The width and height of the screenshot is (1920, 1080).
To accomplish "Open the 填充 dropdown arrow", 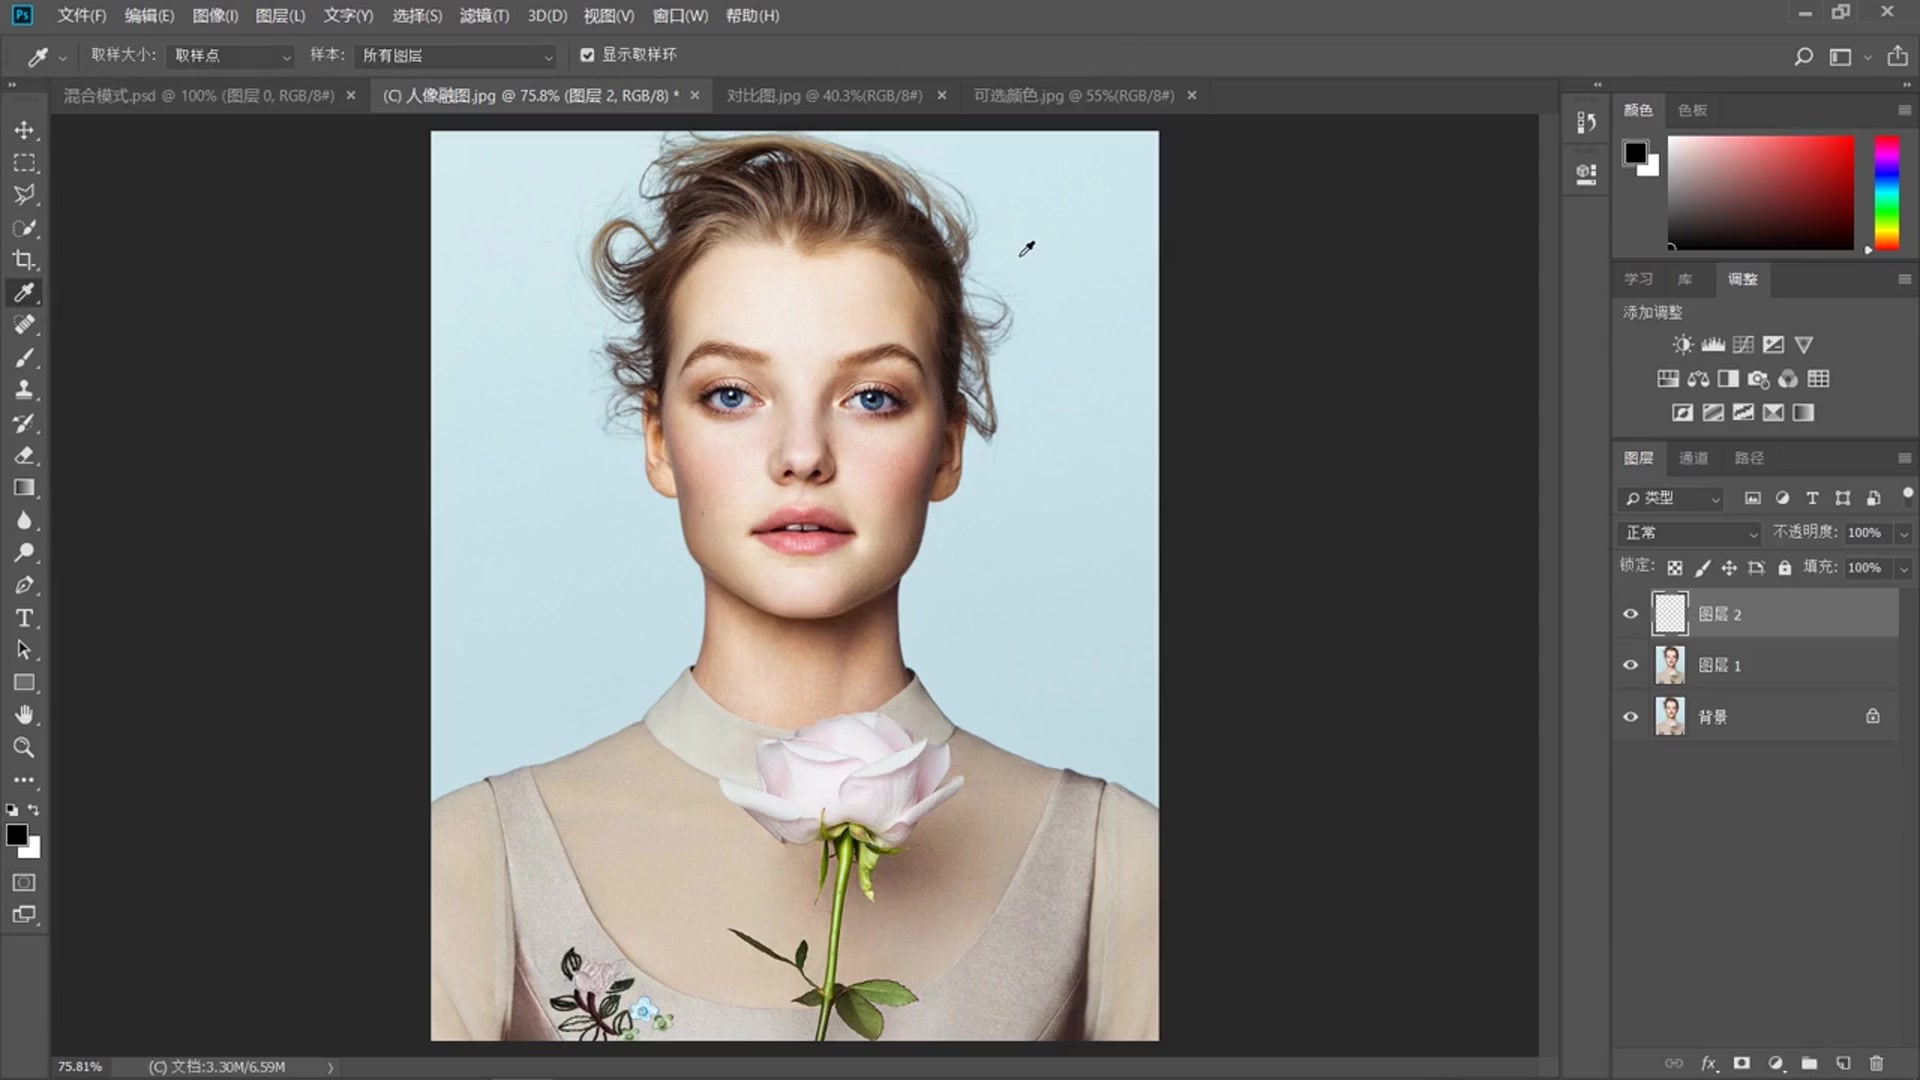I will pyautogui.click(x=1904, y=568).
